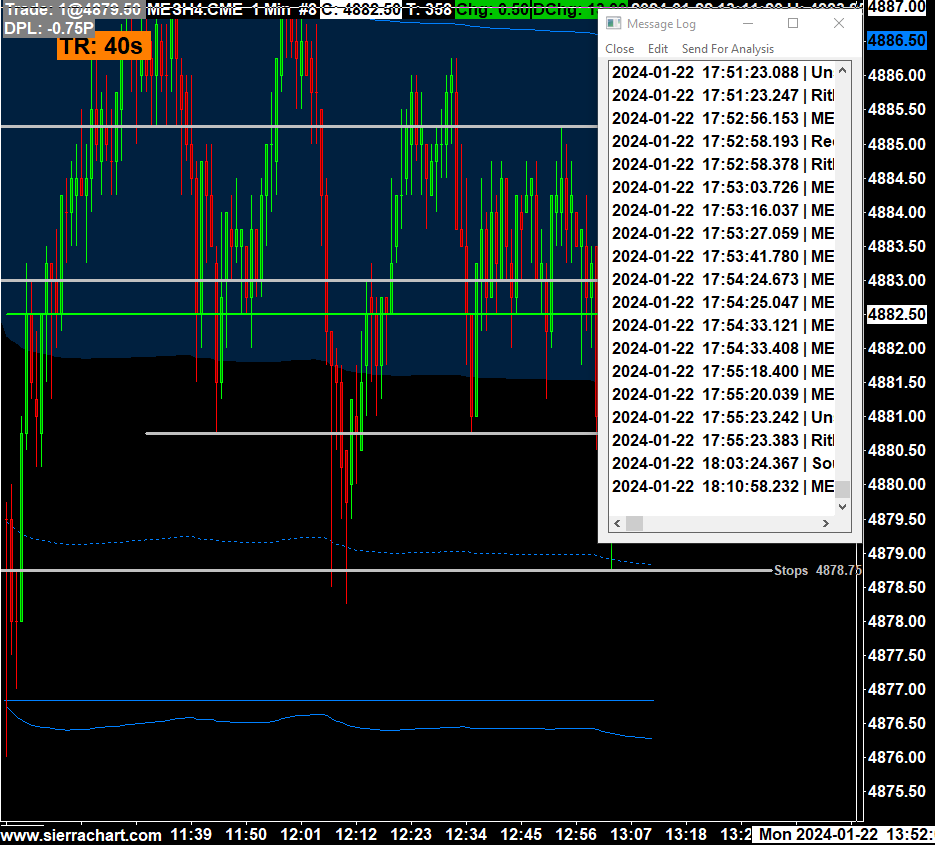Viewport: 935px width, 845px height.
Task: Select log entry at 17:54:33.408
Action: pos(722,348)
